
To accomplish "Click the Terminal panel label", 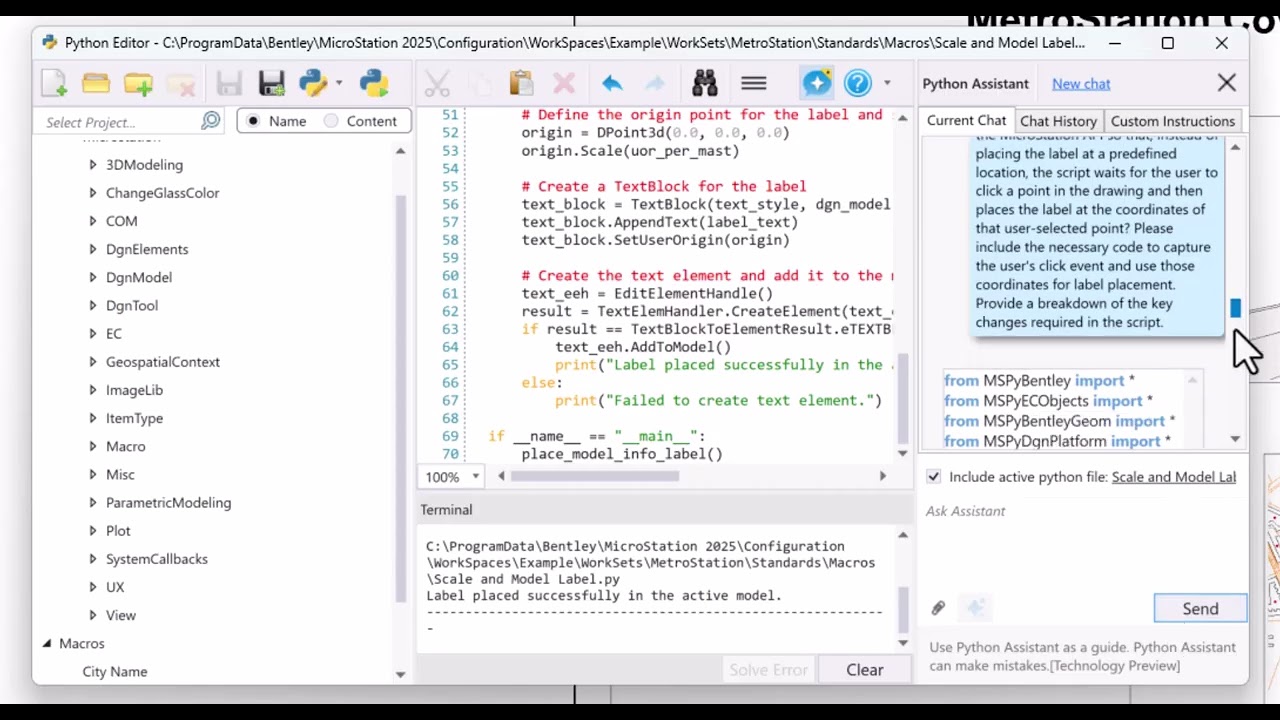I will click(446, 510).
